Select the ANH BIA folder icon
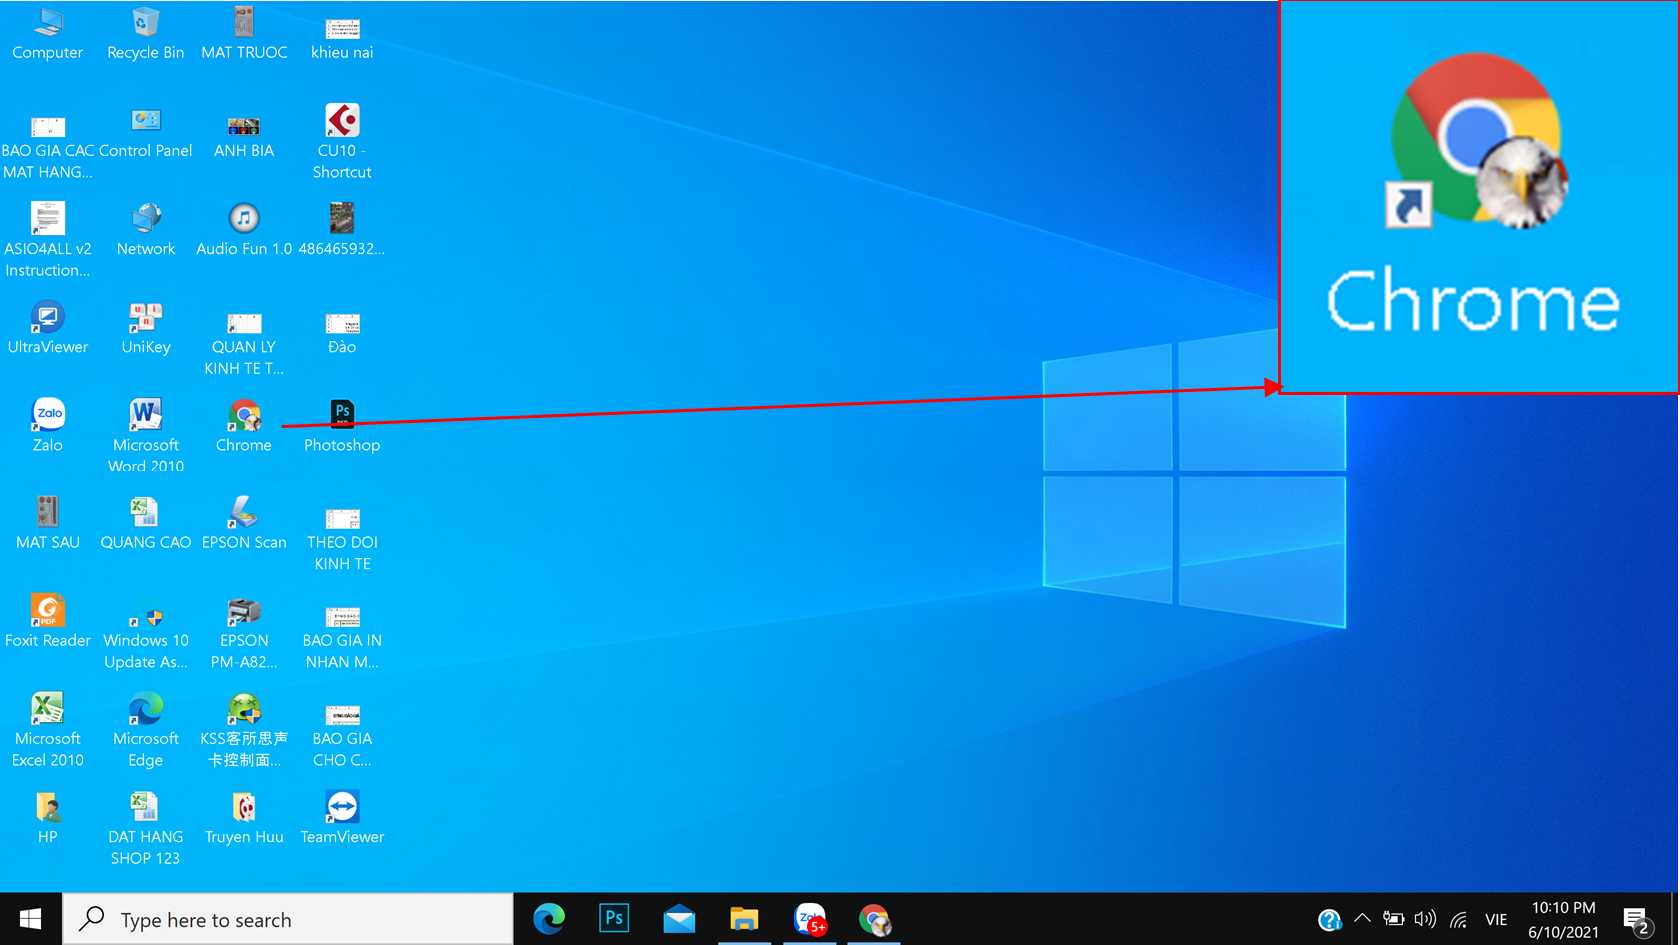 (244, 138)
